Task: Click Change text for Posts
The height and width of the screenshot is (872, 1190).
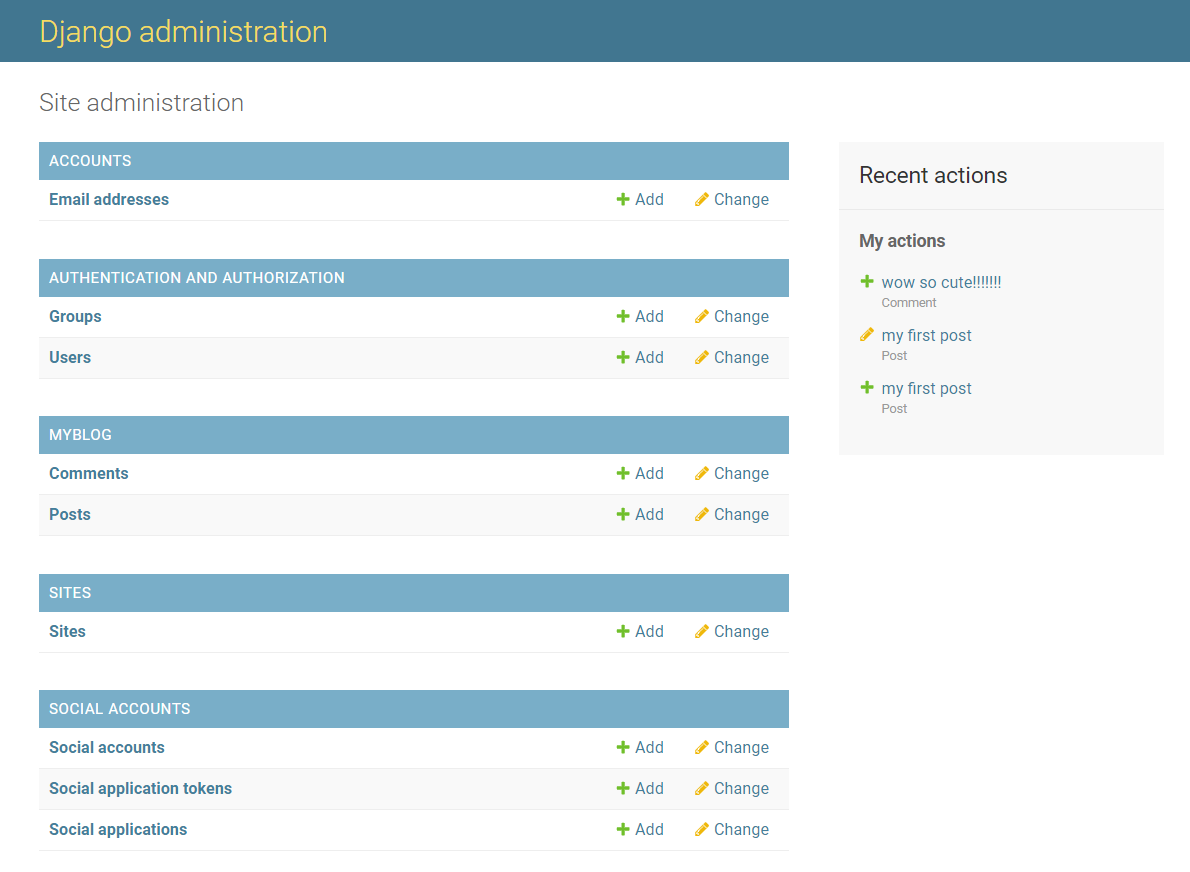Action: pos(741,515)
